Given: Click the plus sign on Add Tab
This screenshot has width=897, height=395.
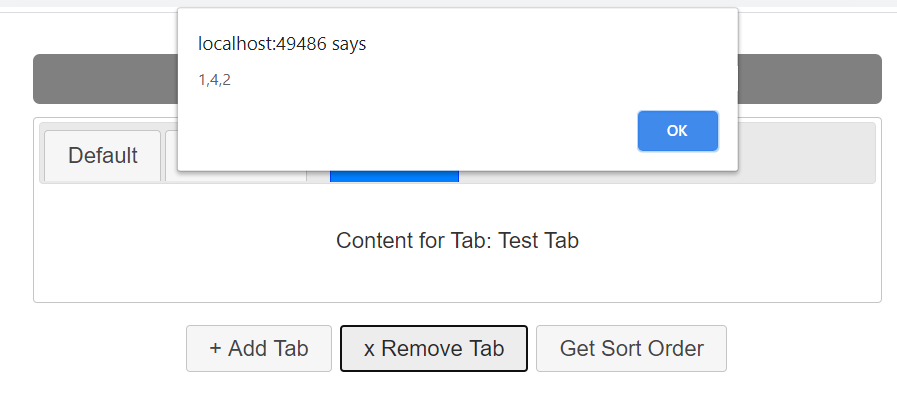Looking at the screenshot, I should (215, 349).
